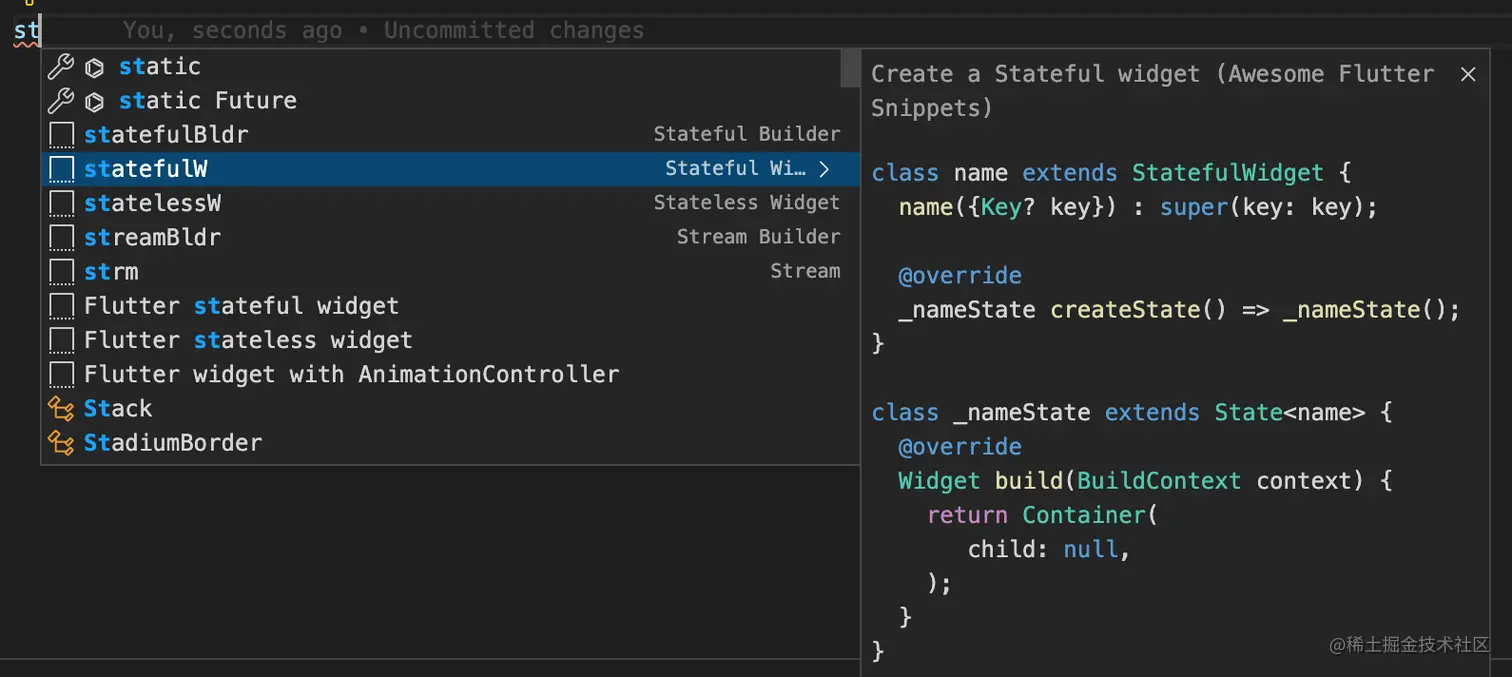Viewport: 1512px width, 677px height.
Task: Click snippet icon for AnimationController widget
Action: click(x=62, y=374)
